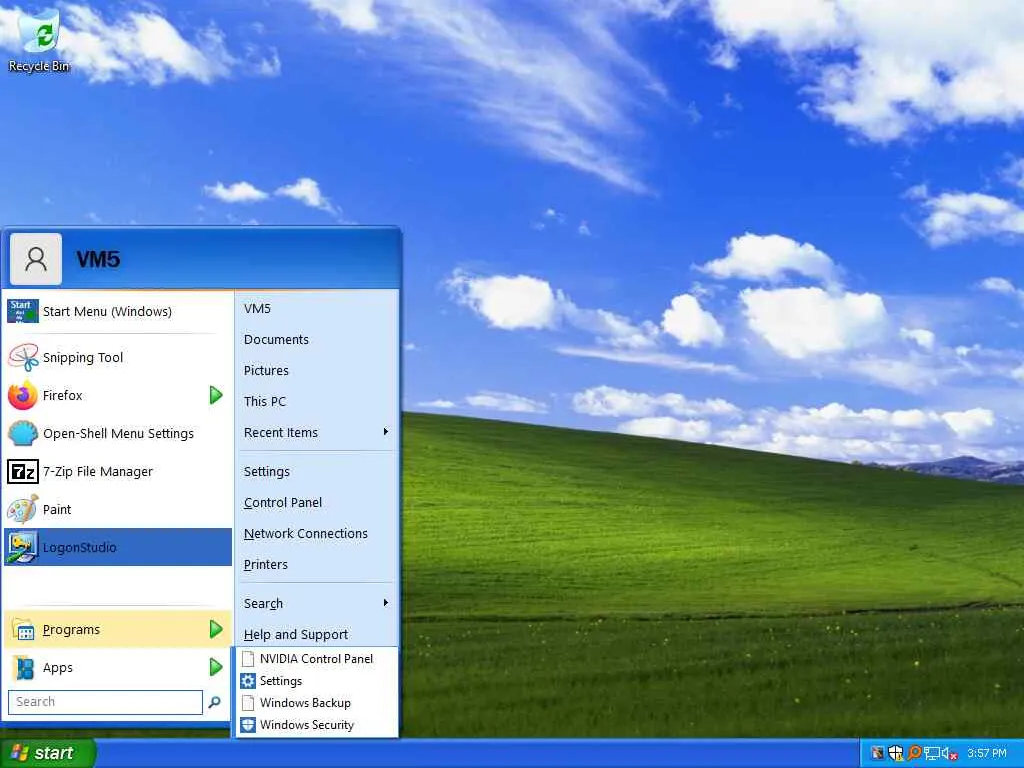Click the first system tray icon
This screenshot has height=768, width=1024.
click(x=878, y=753)
